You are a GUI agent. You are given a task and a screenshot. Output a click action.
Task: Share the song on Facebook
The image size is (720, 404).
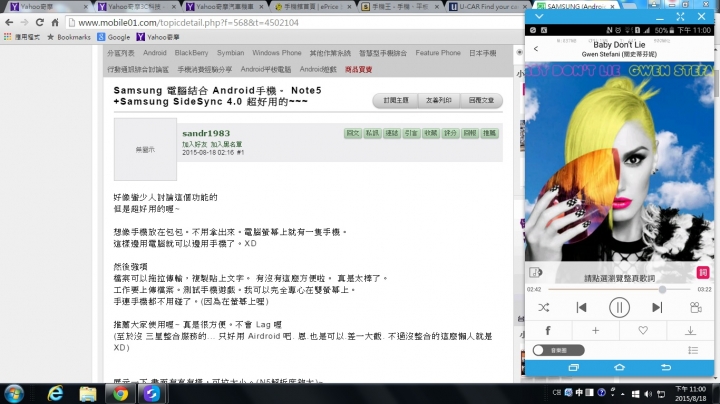548,330
